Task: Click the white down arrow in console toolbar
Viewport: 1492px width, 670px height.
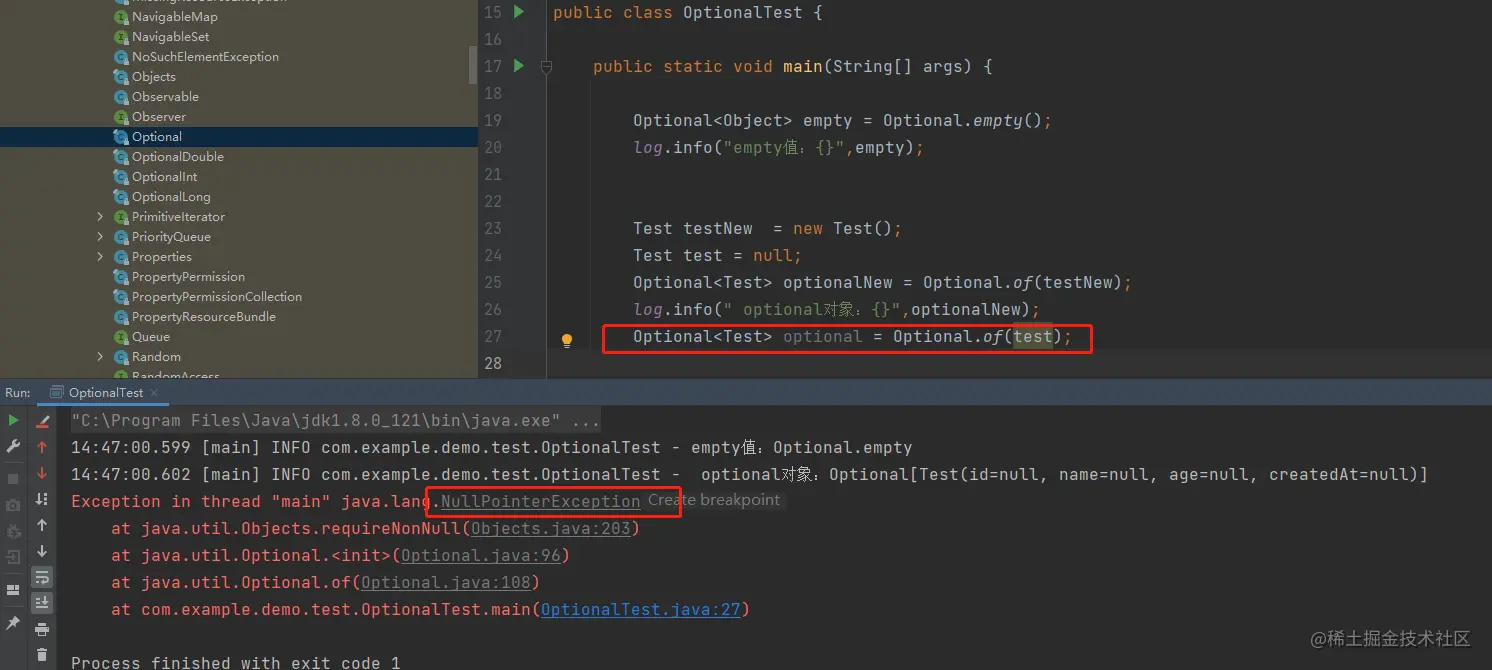Action: [42, 551]
